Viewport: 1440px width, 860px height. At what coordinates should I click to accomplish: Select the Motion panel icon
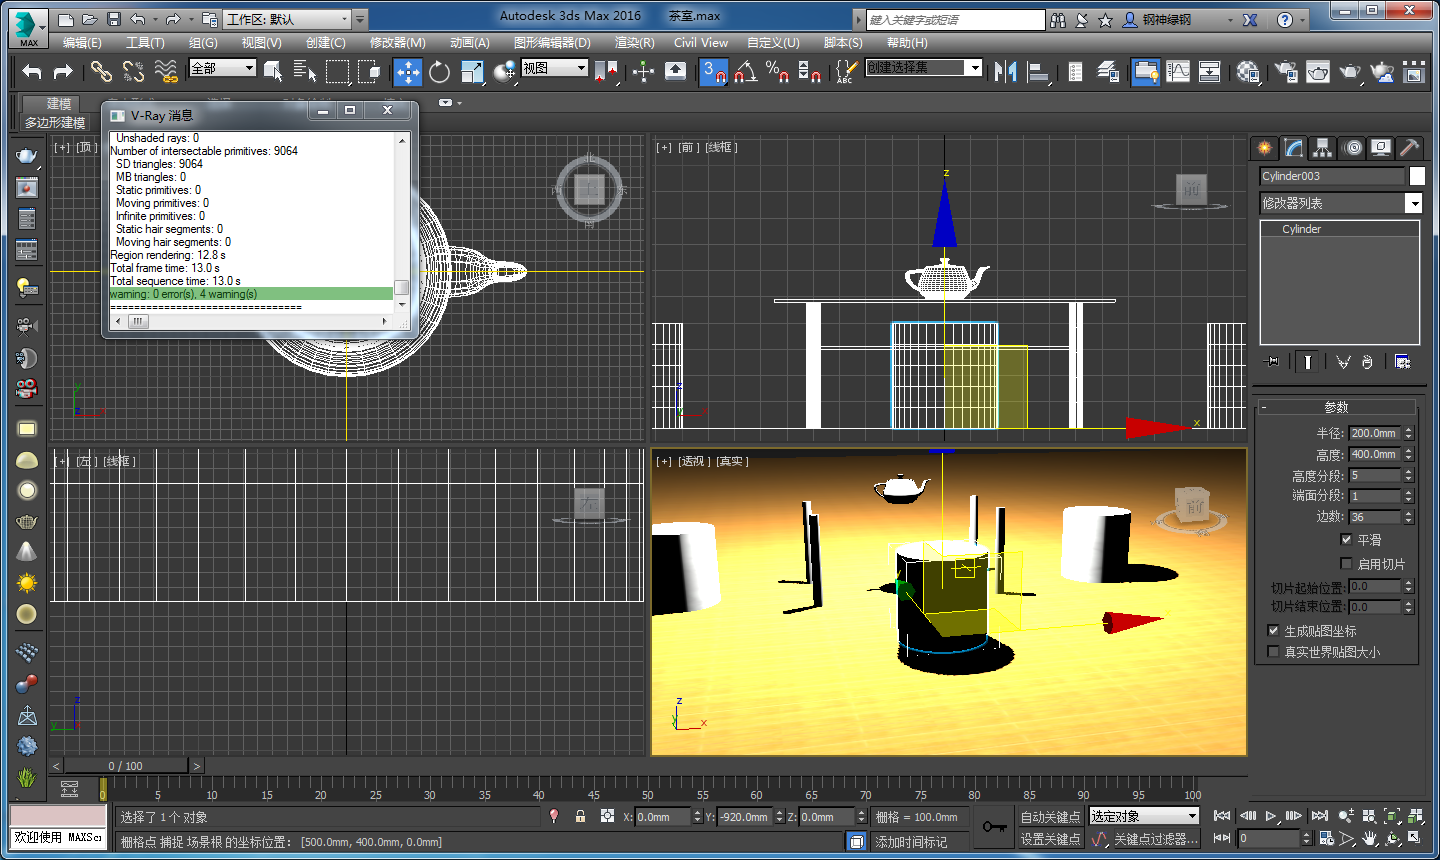click(1352, 147)
